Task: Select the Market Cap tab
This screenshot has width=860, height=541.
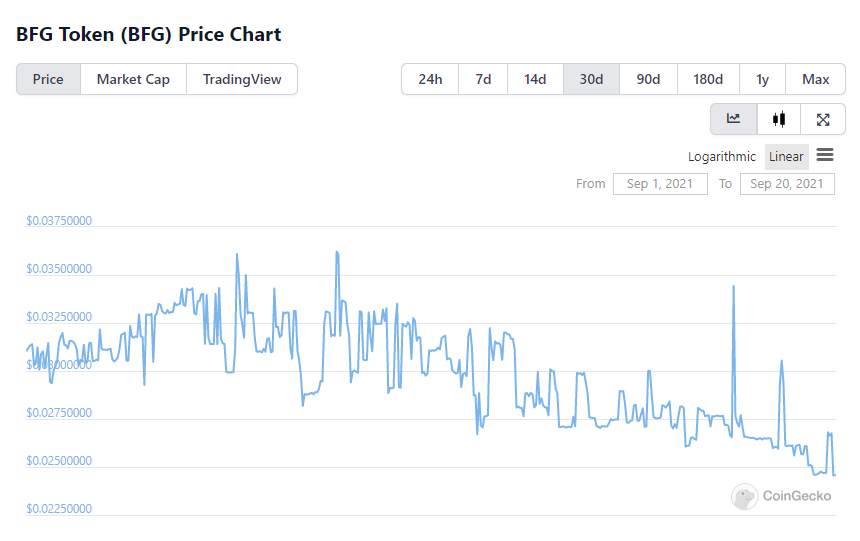Action: point(133,79)
